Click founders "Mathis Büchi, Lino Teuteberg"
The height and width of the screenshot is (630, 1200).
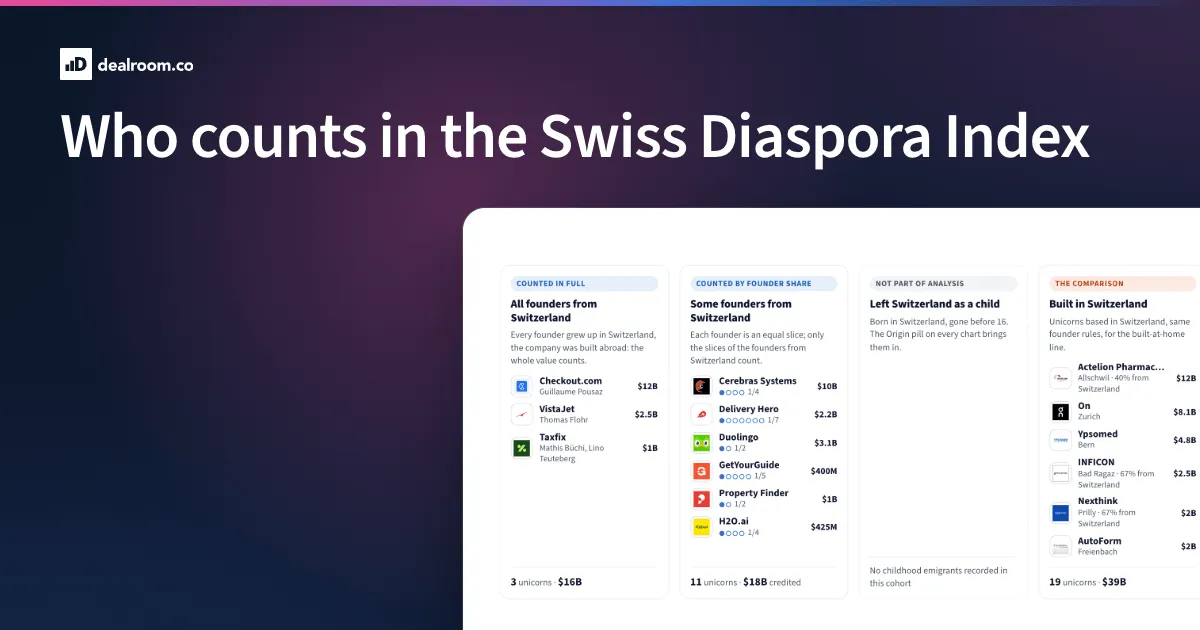point(572,453)
